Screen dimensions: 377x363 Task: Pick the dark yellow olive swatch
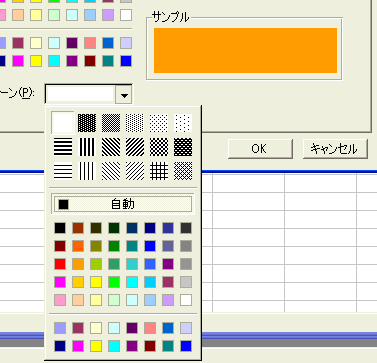[96, 246]
